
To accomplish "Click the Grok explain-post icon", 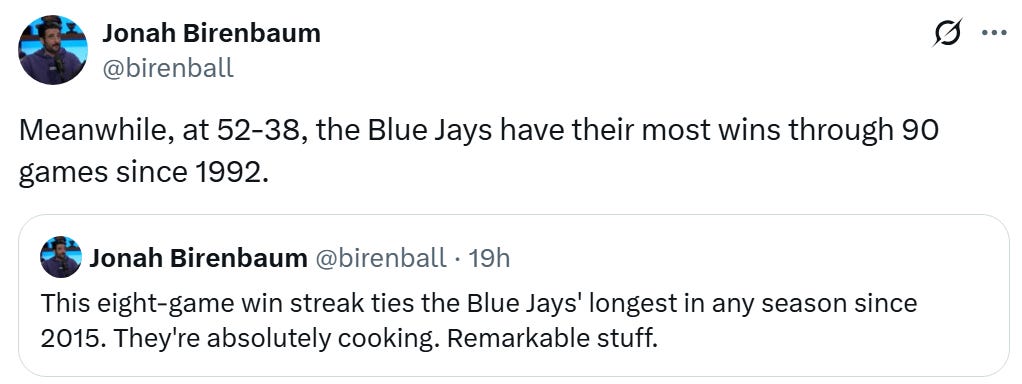I will click(947, 33).
